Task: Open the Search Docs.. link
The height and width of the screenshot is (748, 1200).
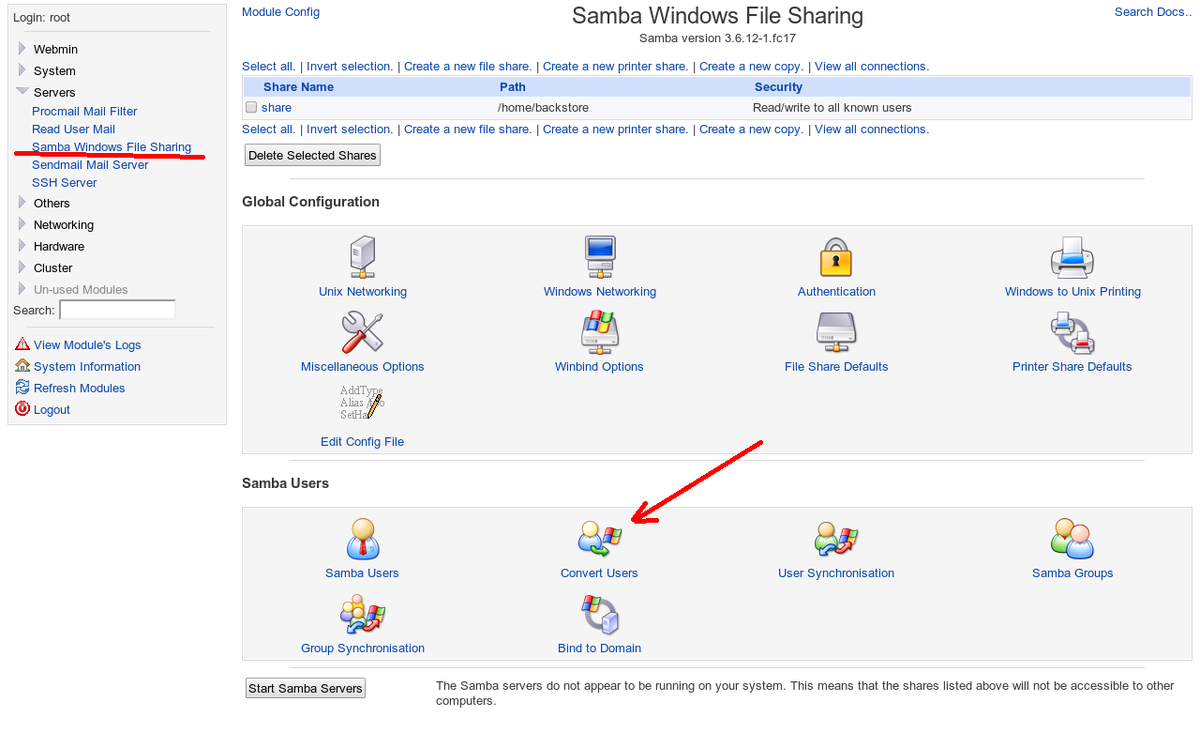Action: click(x=1153, y=12)
